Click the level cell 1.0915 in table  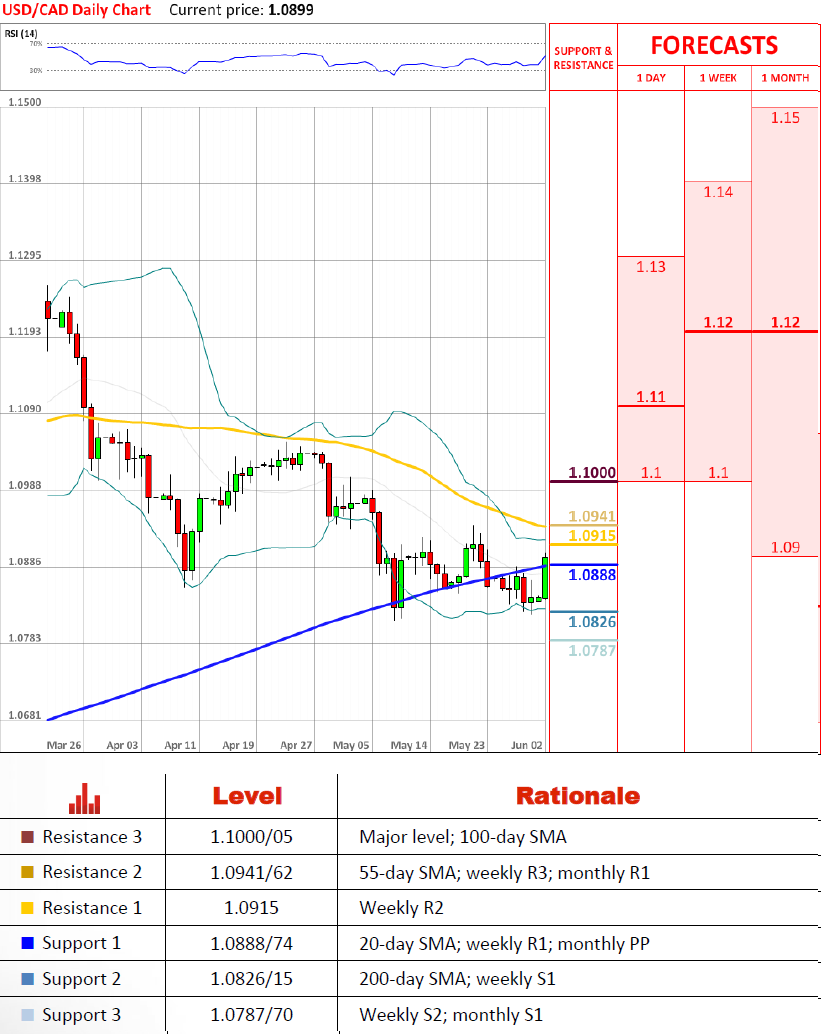251,908
